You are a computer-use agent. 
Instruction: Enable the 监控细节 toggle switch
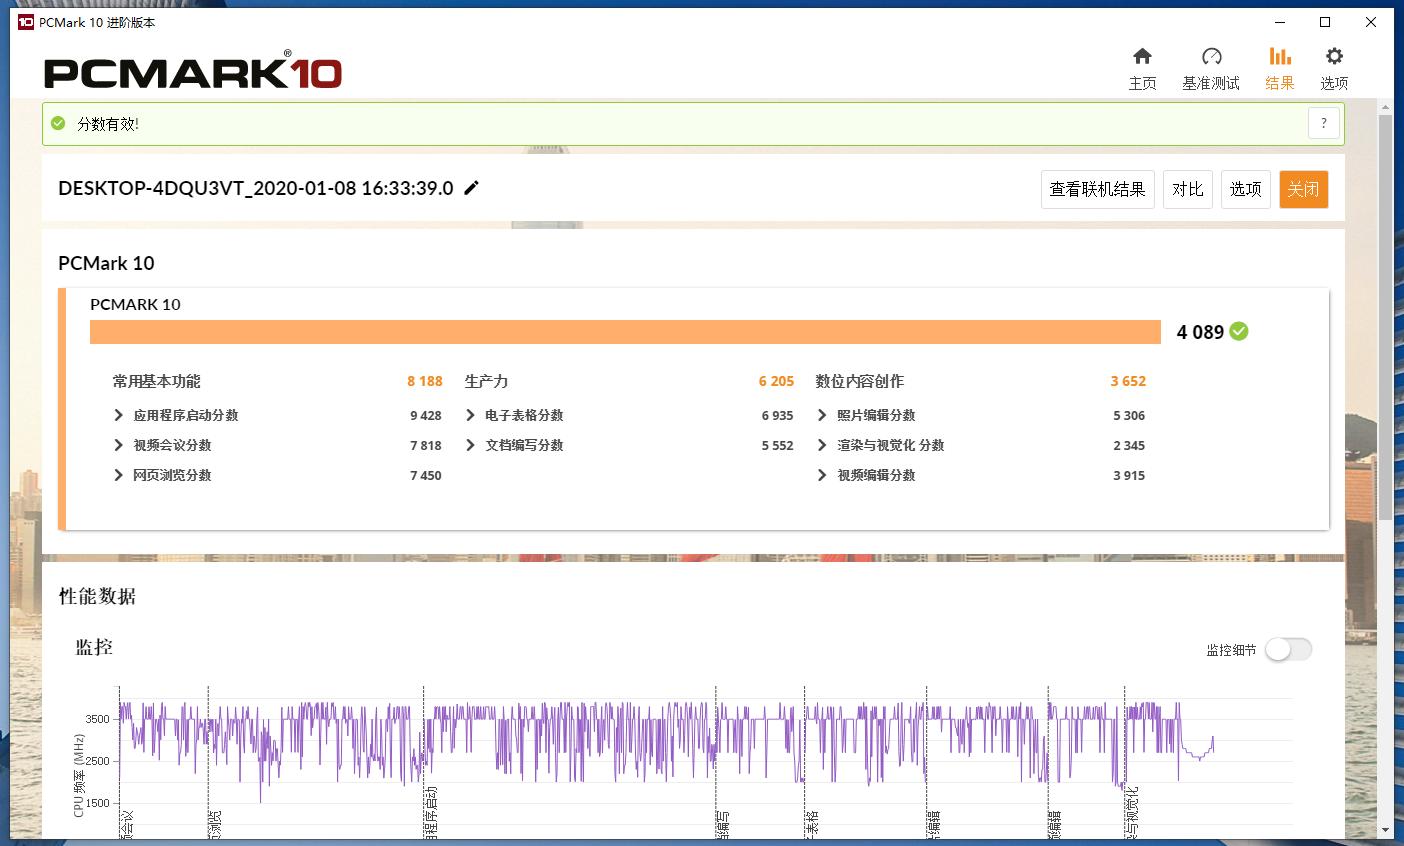[1287, 649]
